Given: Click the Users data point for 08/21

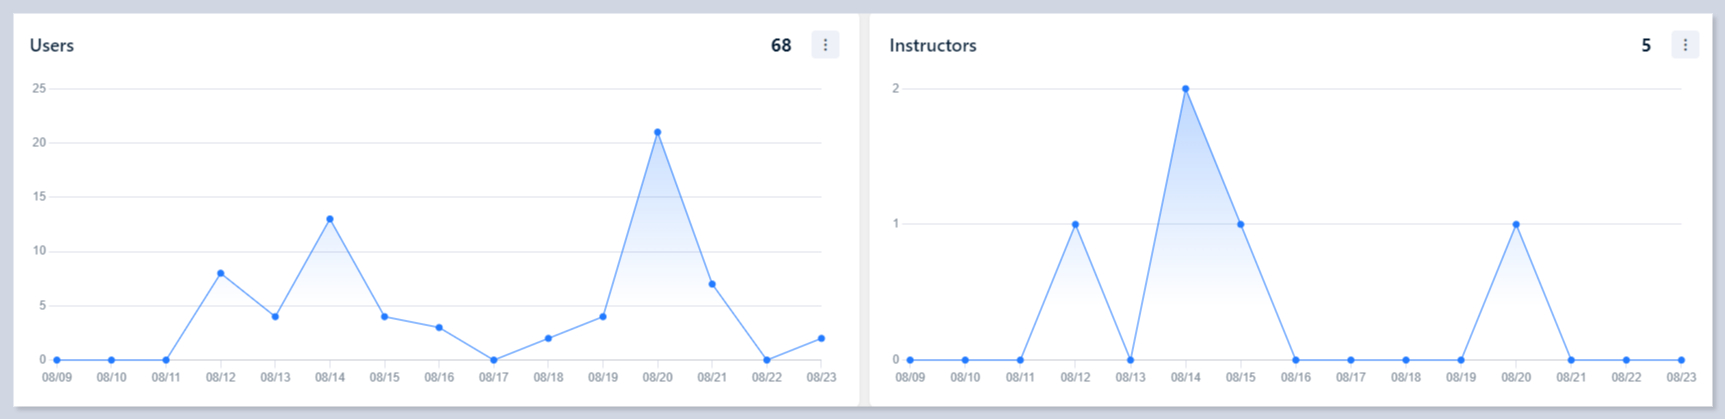Looking at the screenshot, I should (712, 284).
